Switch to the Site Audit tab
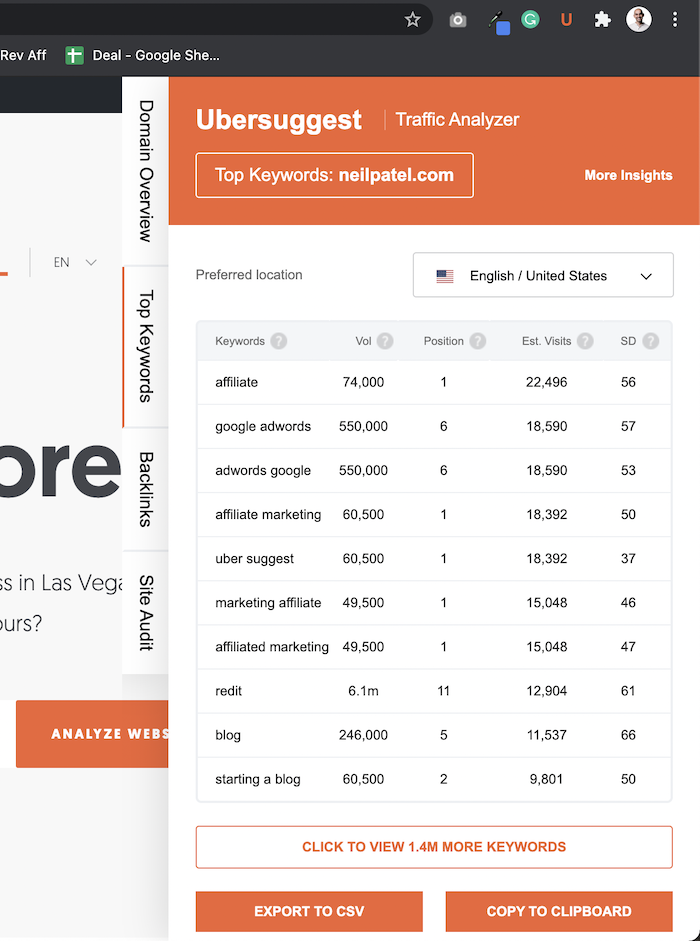Image resolution: width=700 pixels, height=941 pixels. point(145,613)
